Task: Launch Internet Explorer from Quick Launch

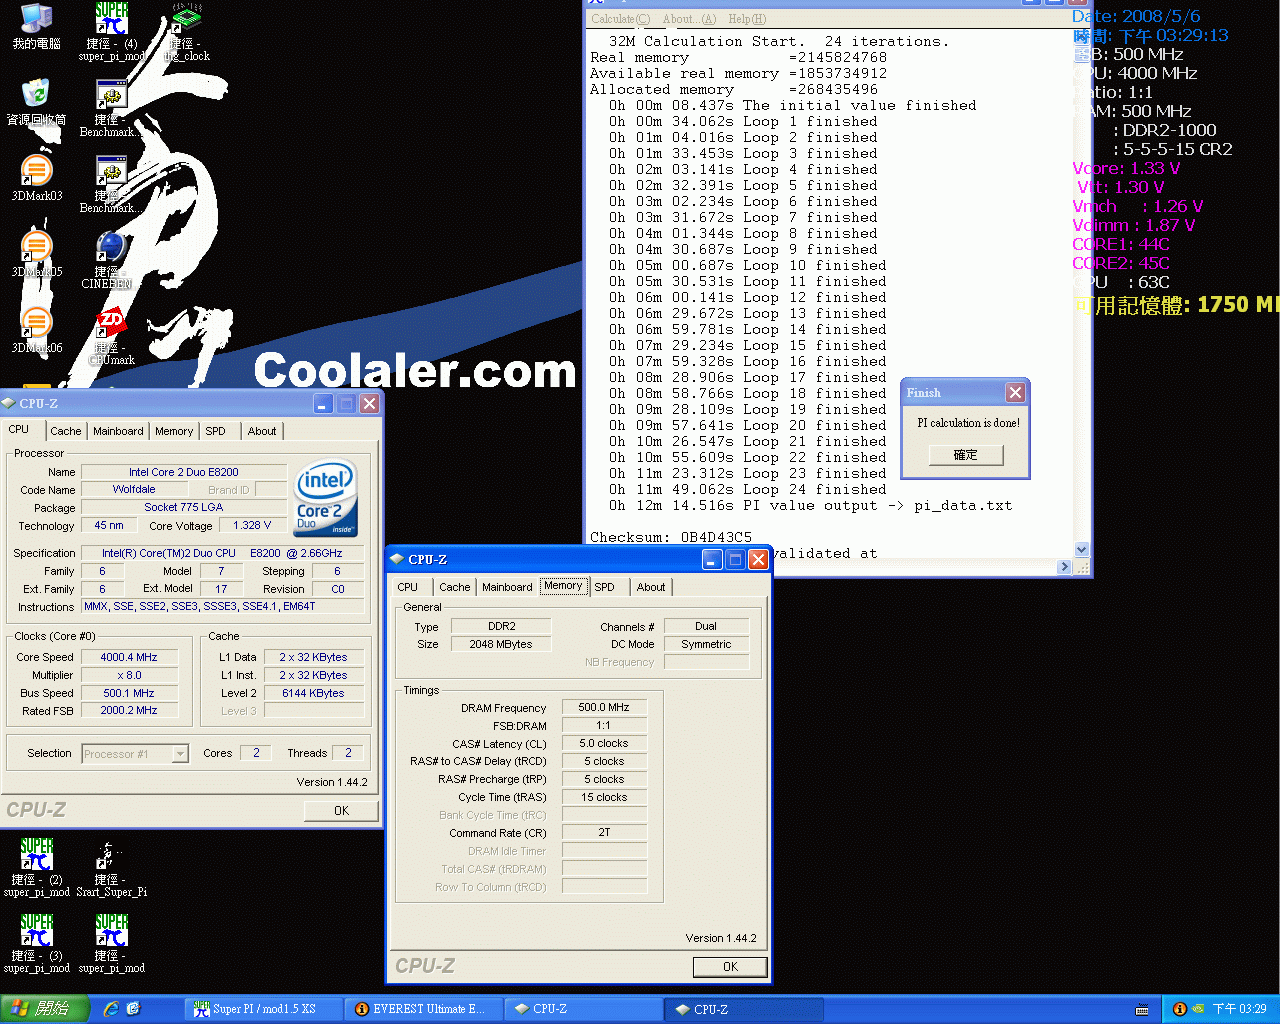Action: tap(111, 1009)
